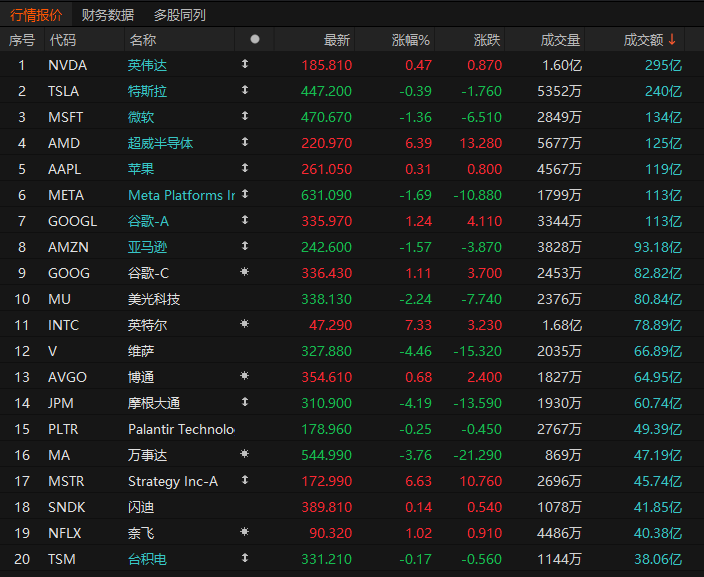Select the Strategy Inc-A name cell
Viewport: 704px width, 577px height.
click(173, 482)
